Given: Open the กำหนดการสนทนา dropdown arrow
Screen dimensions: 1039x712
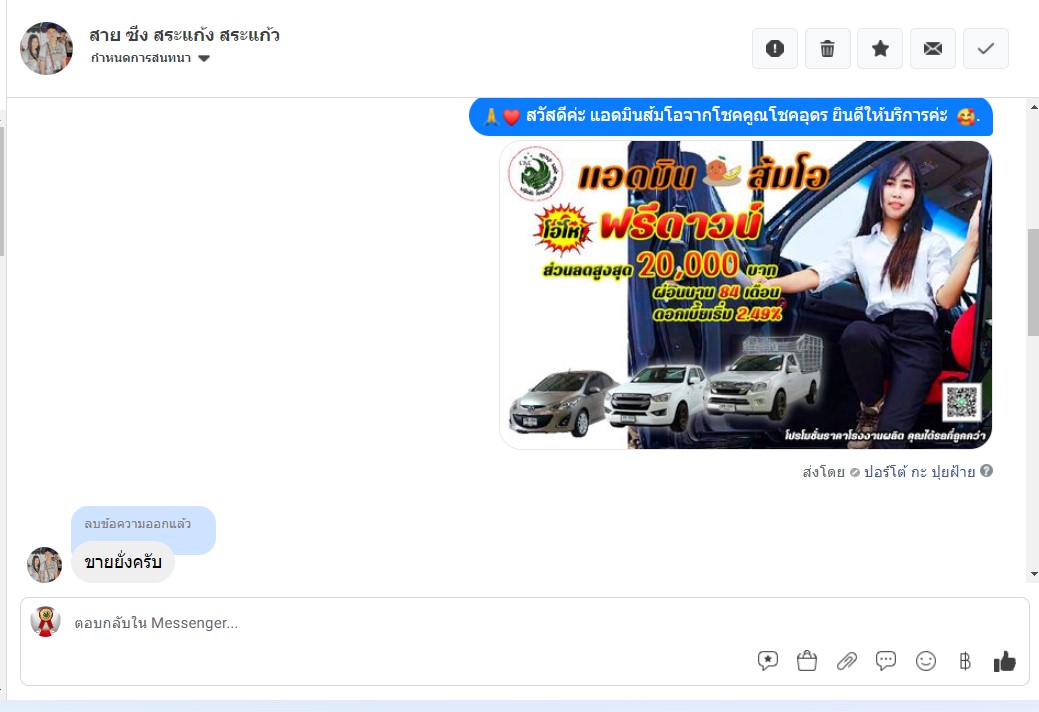Looking at the screenshot, I should pos(204,58).
